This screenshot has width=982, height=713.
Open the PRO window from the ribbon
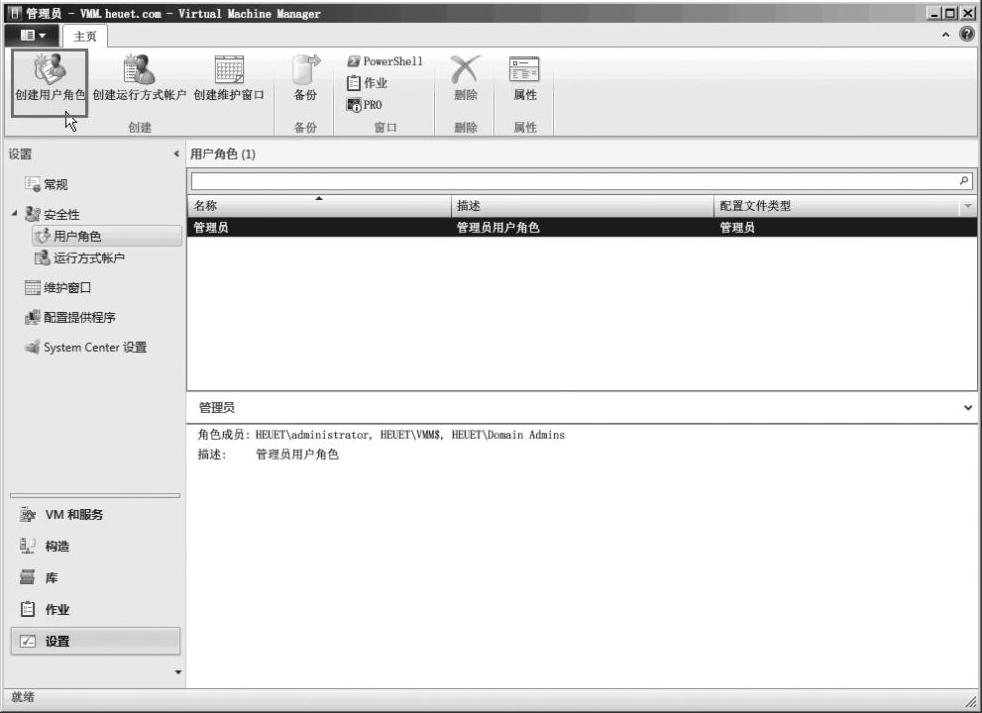(364, 105)
